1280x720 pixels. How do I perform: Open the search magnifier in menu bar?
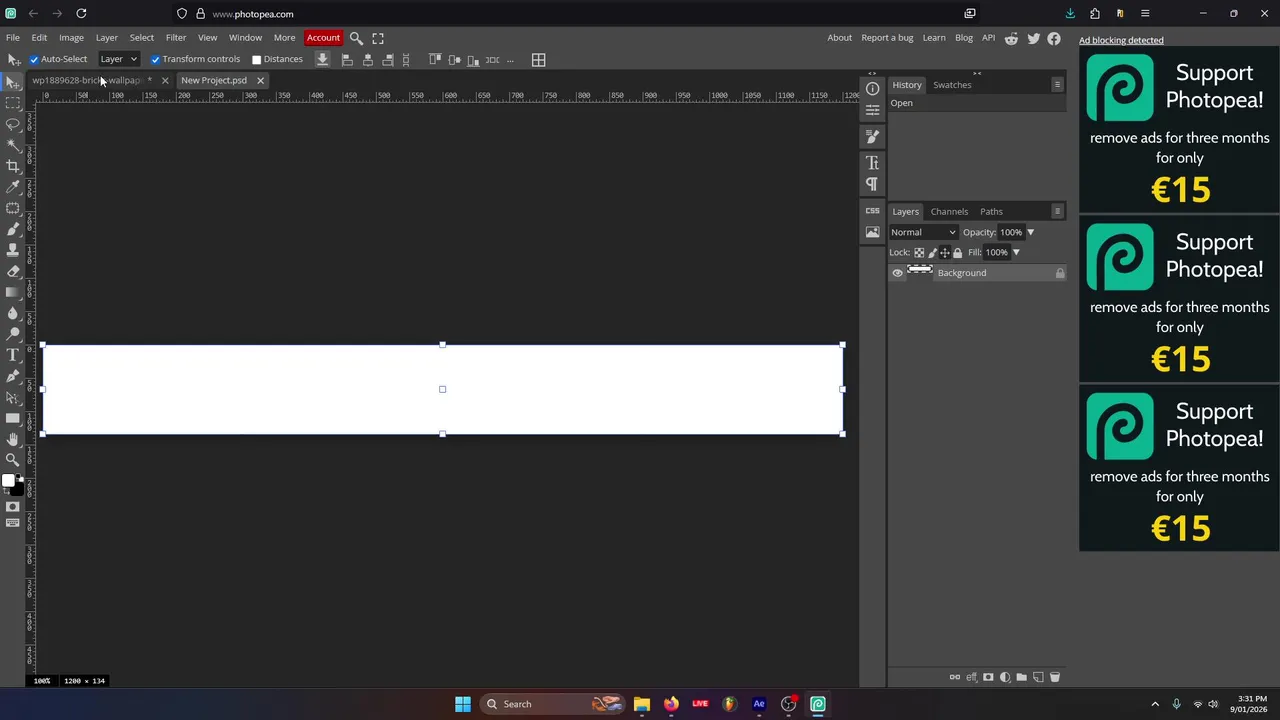click(356, 38)
